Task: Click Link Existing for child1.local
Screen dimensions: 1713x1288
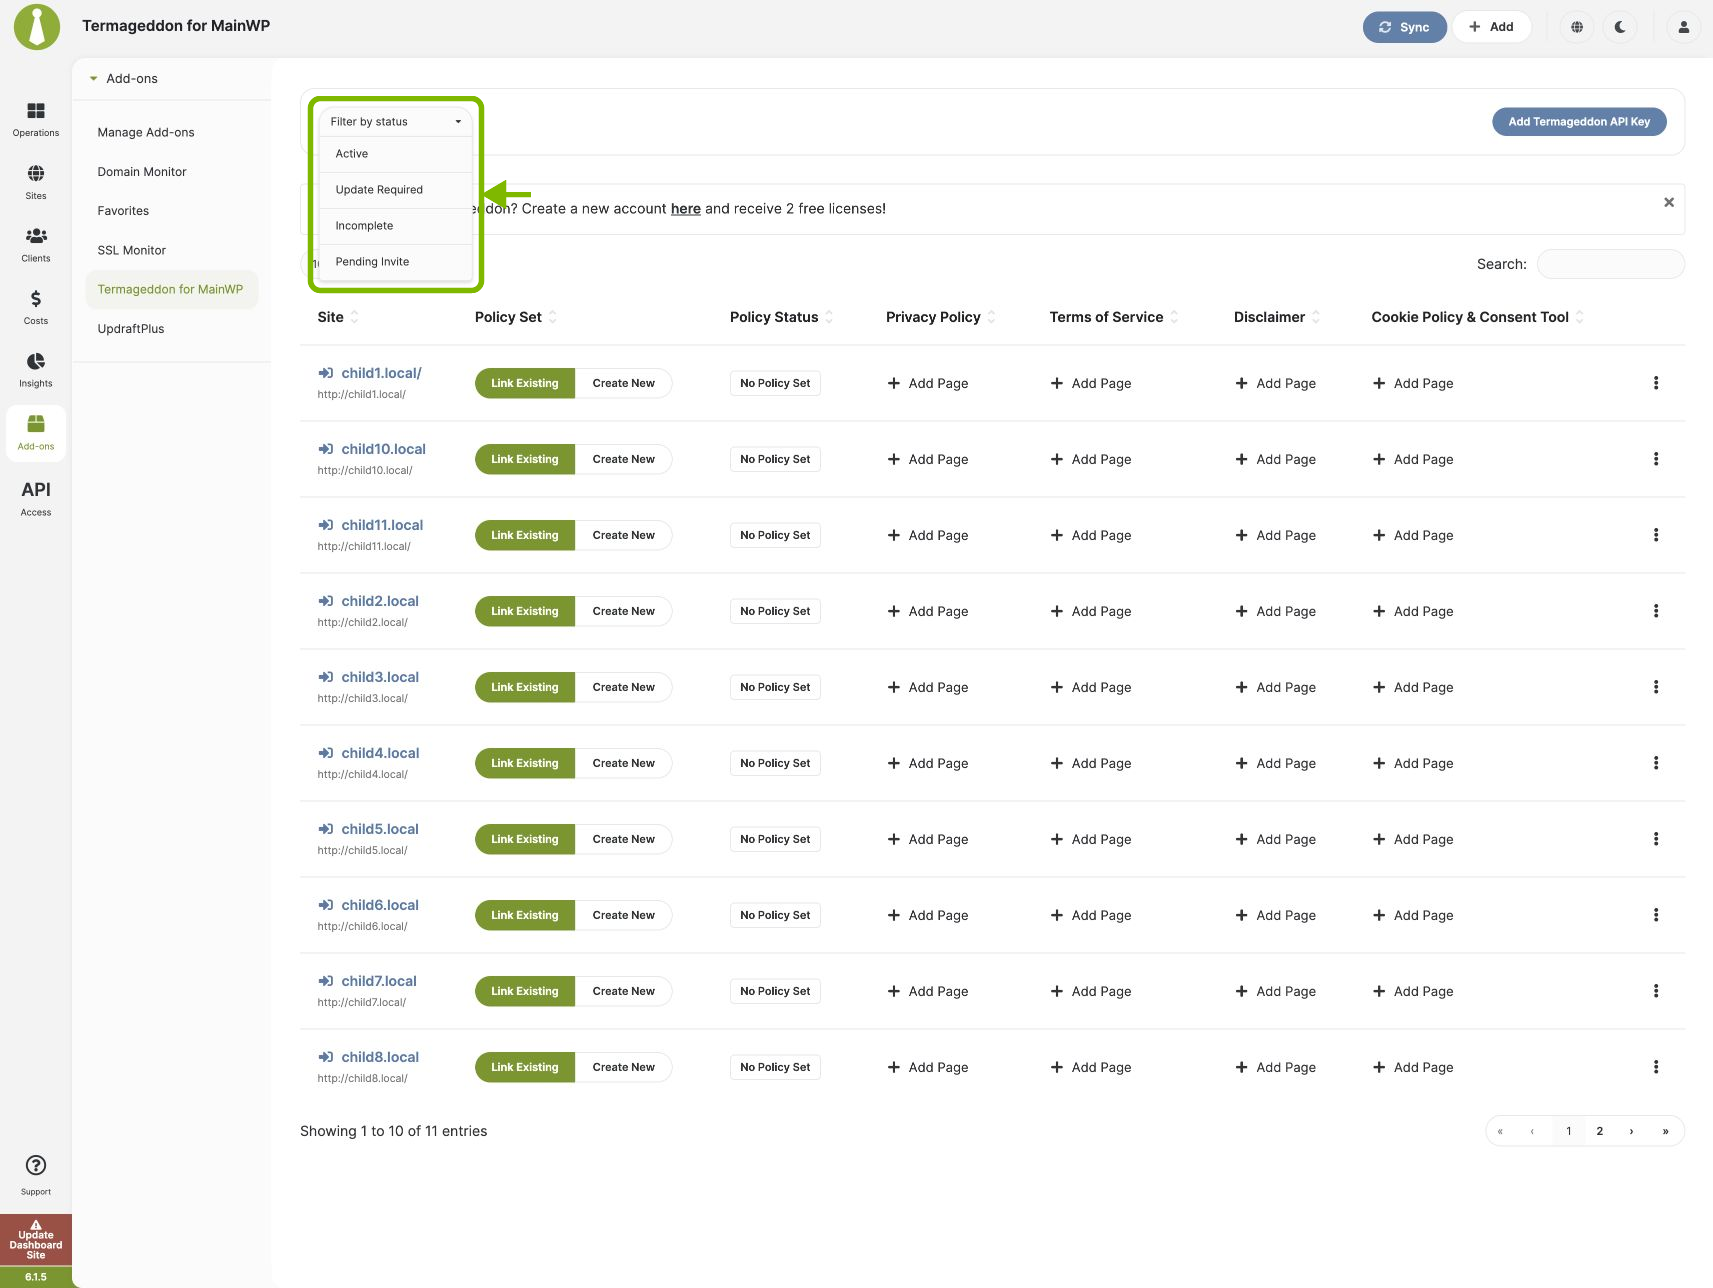Action: point(525,383)
